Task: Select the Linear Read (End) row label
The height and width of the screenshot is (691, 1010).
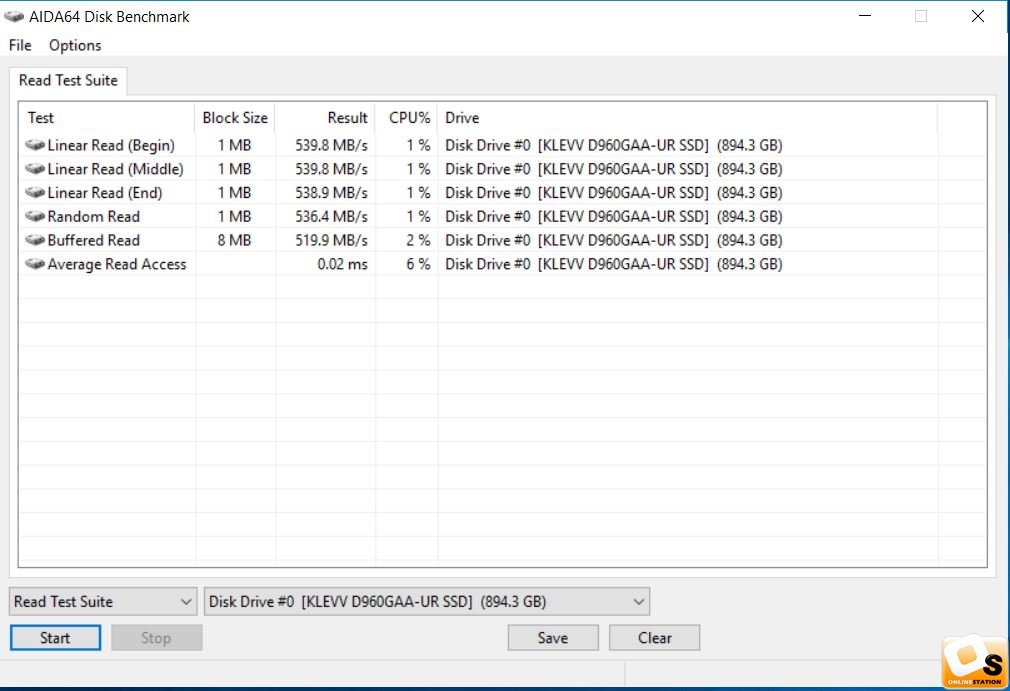Action: pos(105,193)
